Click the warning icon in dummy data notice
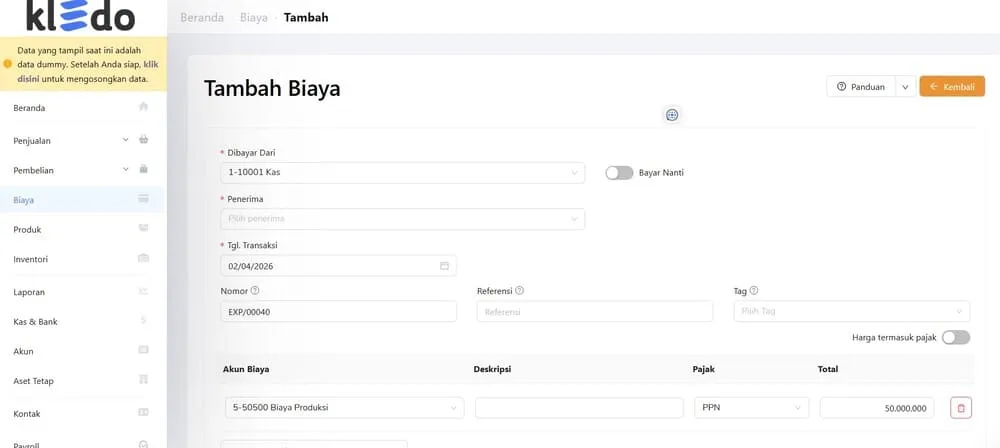1000x448 pixels. pos(8,64)
